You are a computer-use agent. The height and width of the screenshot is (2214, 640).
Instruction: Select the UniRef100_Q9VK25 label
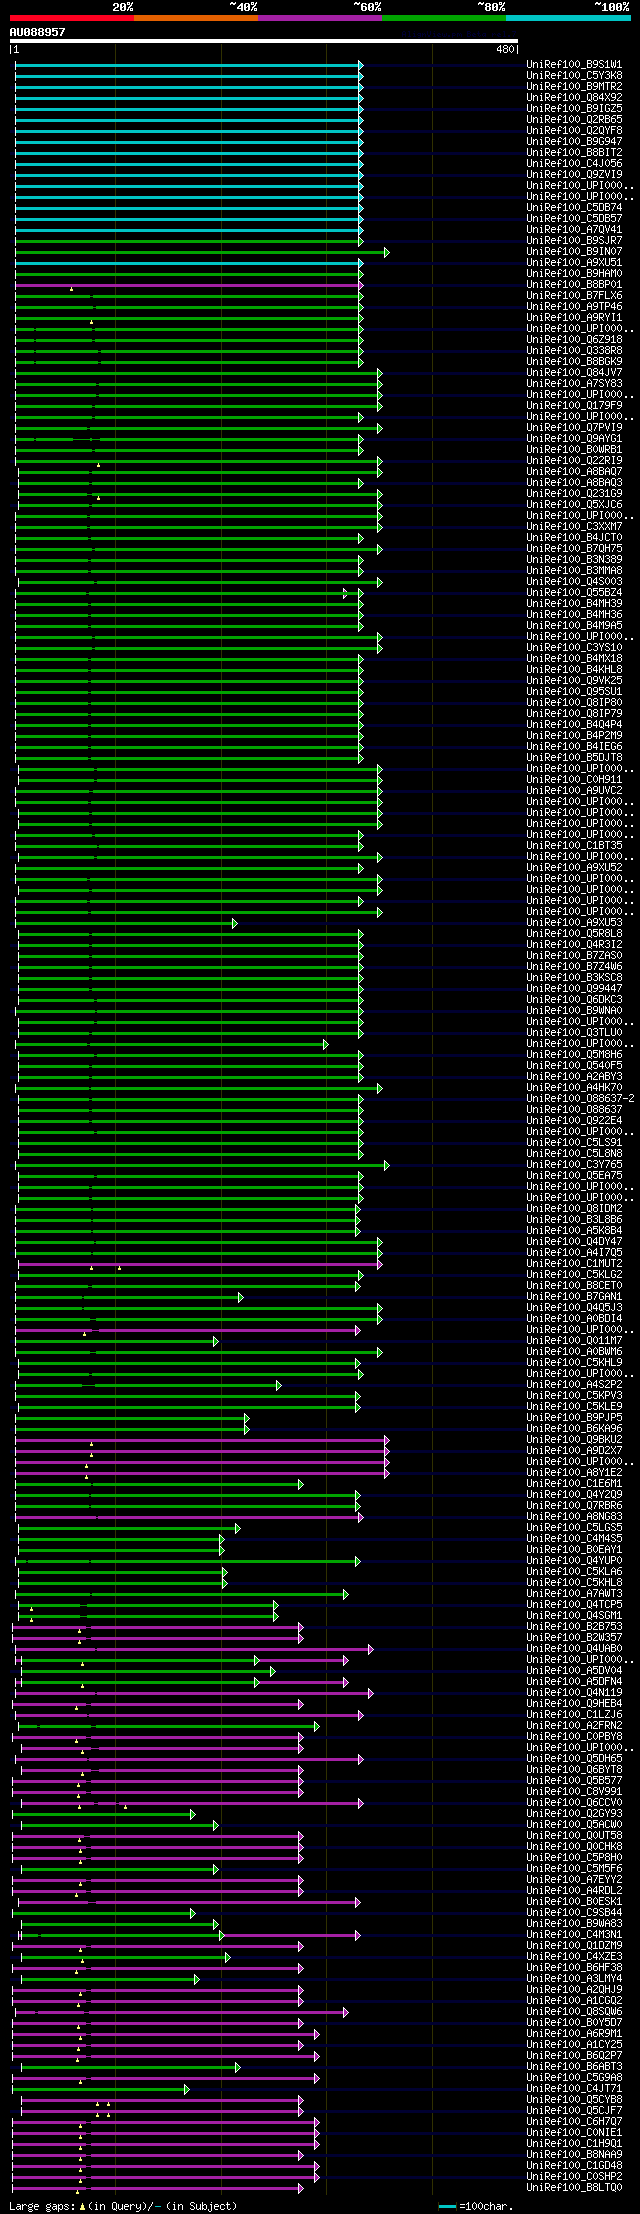[574, 681]
